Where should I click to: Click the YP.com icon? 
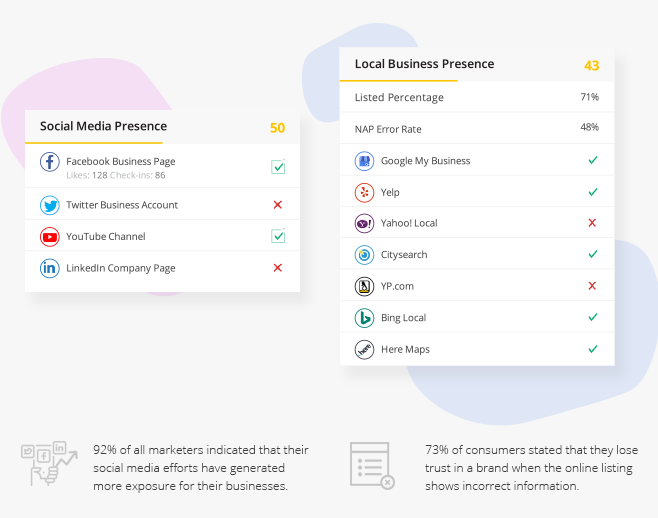tap(364, 286)
